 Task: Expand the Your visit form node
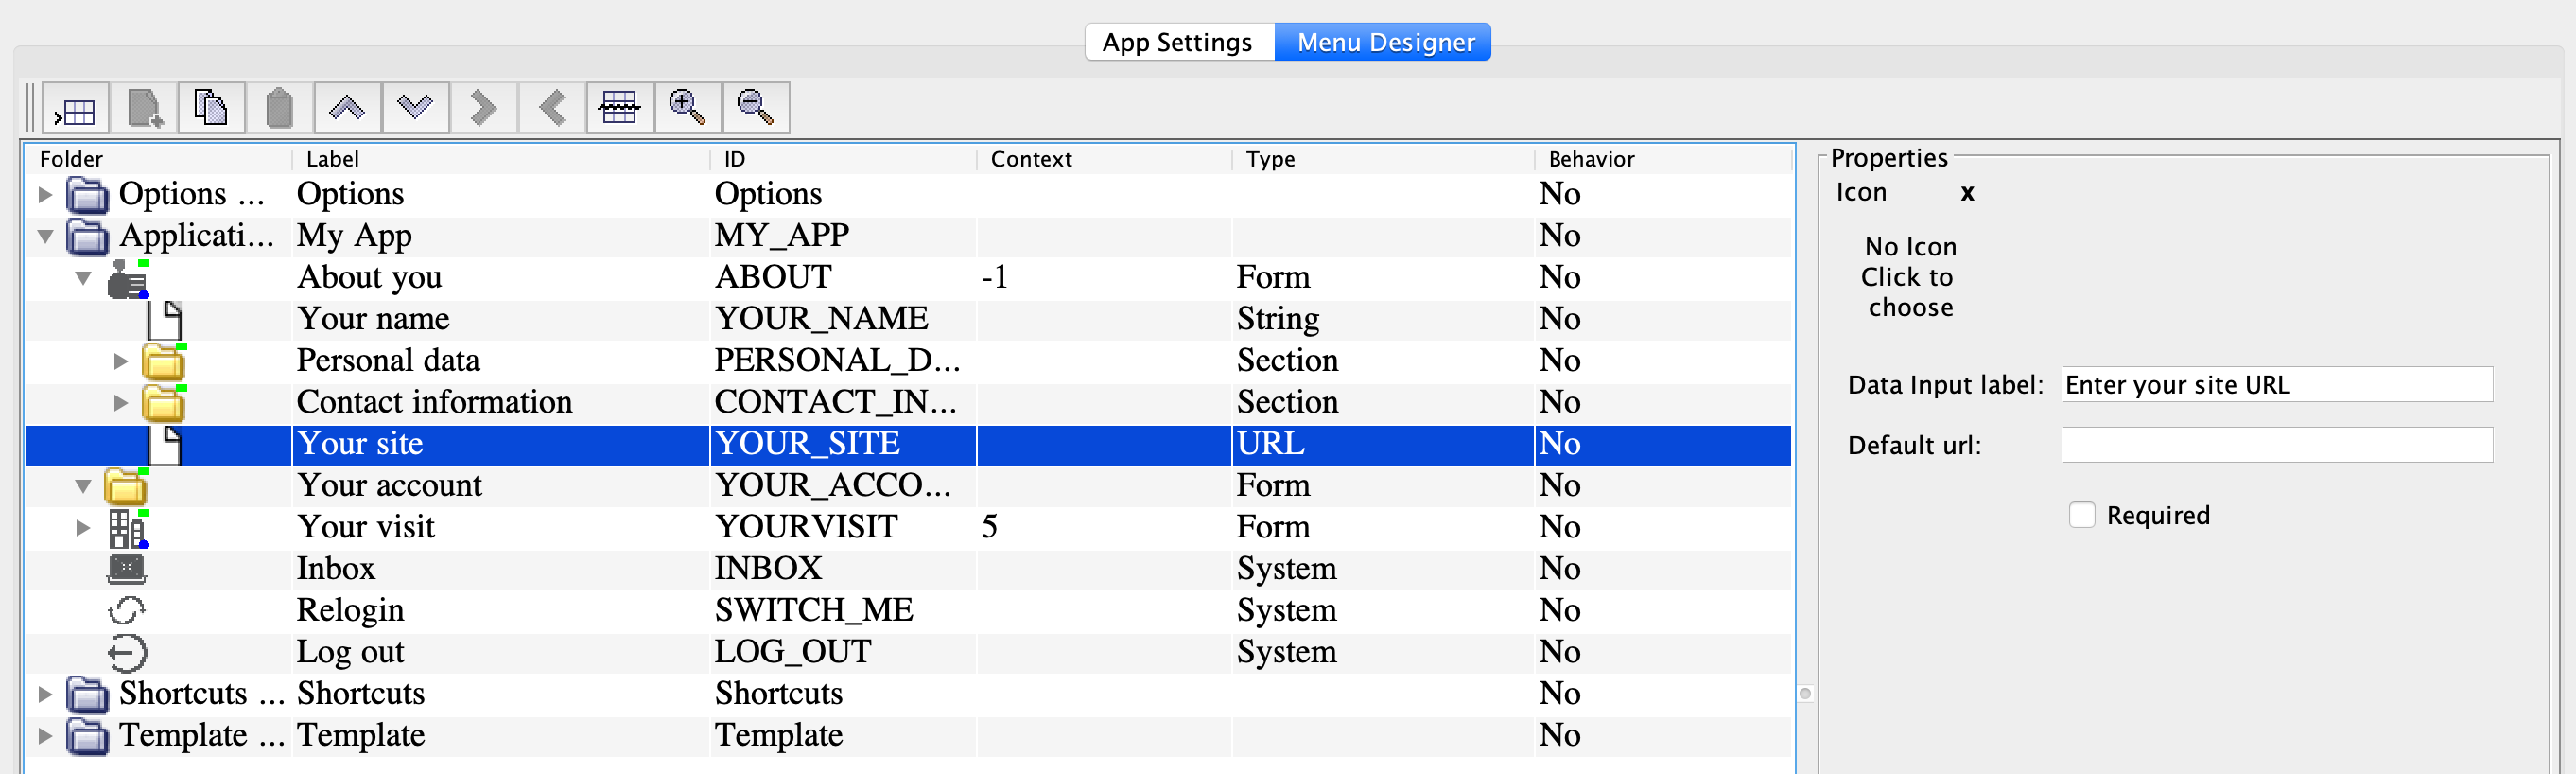[83, 527]
